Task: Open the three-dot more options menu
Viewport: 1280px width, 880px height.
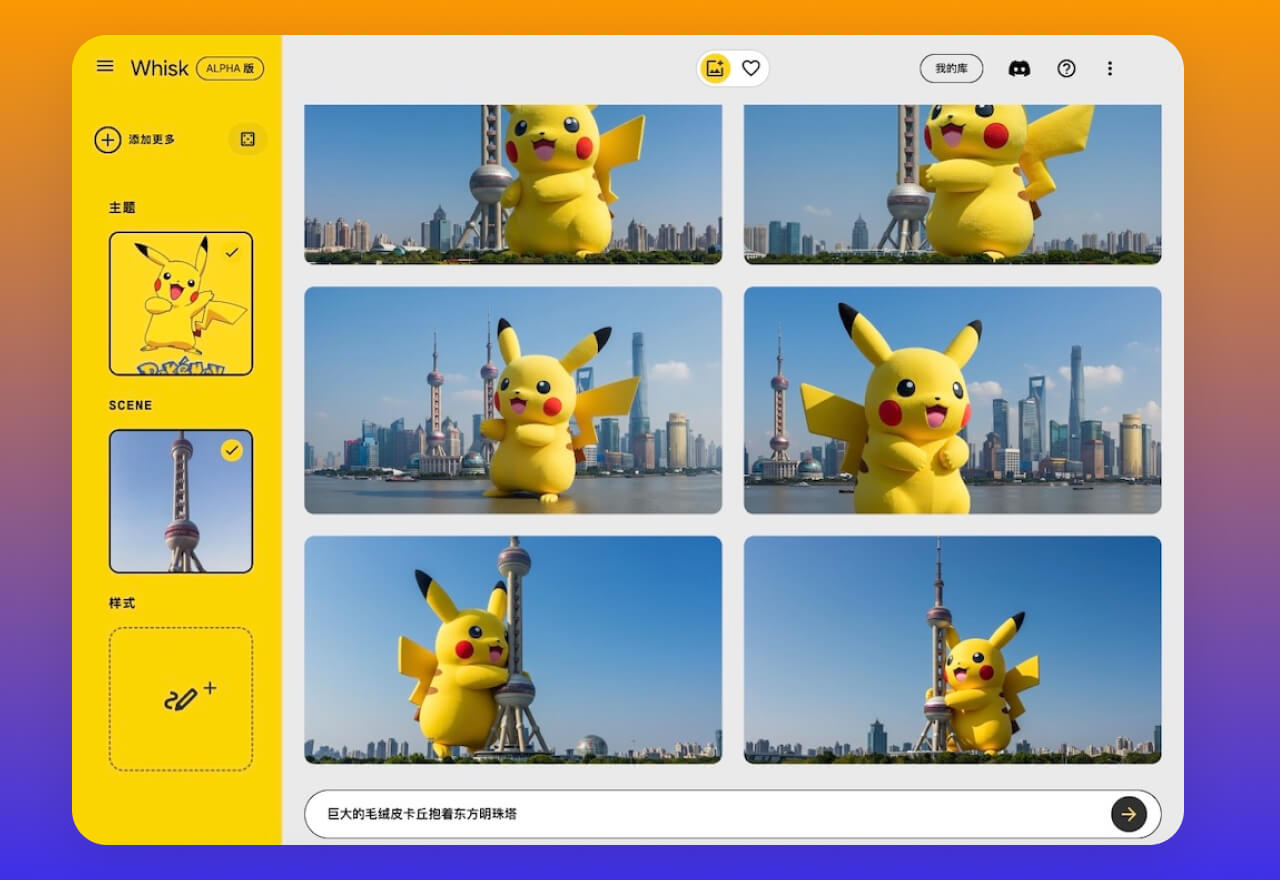Action: click(1109, 68)
